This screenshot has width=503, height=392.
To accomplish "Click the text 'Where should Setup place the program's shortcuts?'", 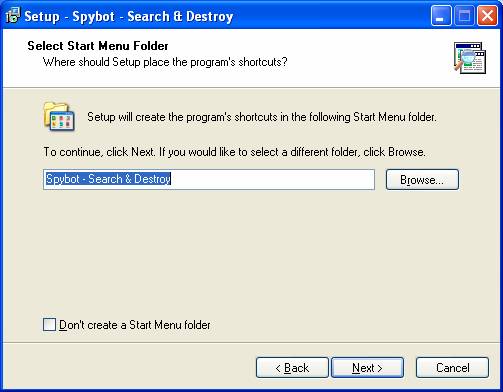I will 165,62.
